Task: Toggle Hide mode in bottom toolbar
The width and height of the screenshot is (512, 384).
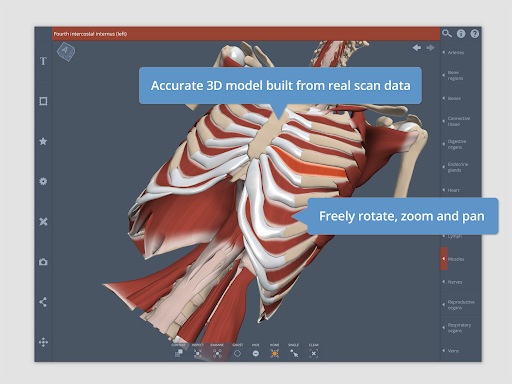Action: 256,351
